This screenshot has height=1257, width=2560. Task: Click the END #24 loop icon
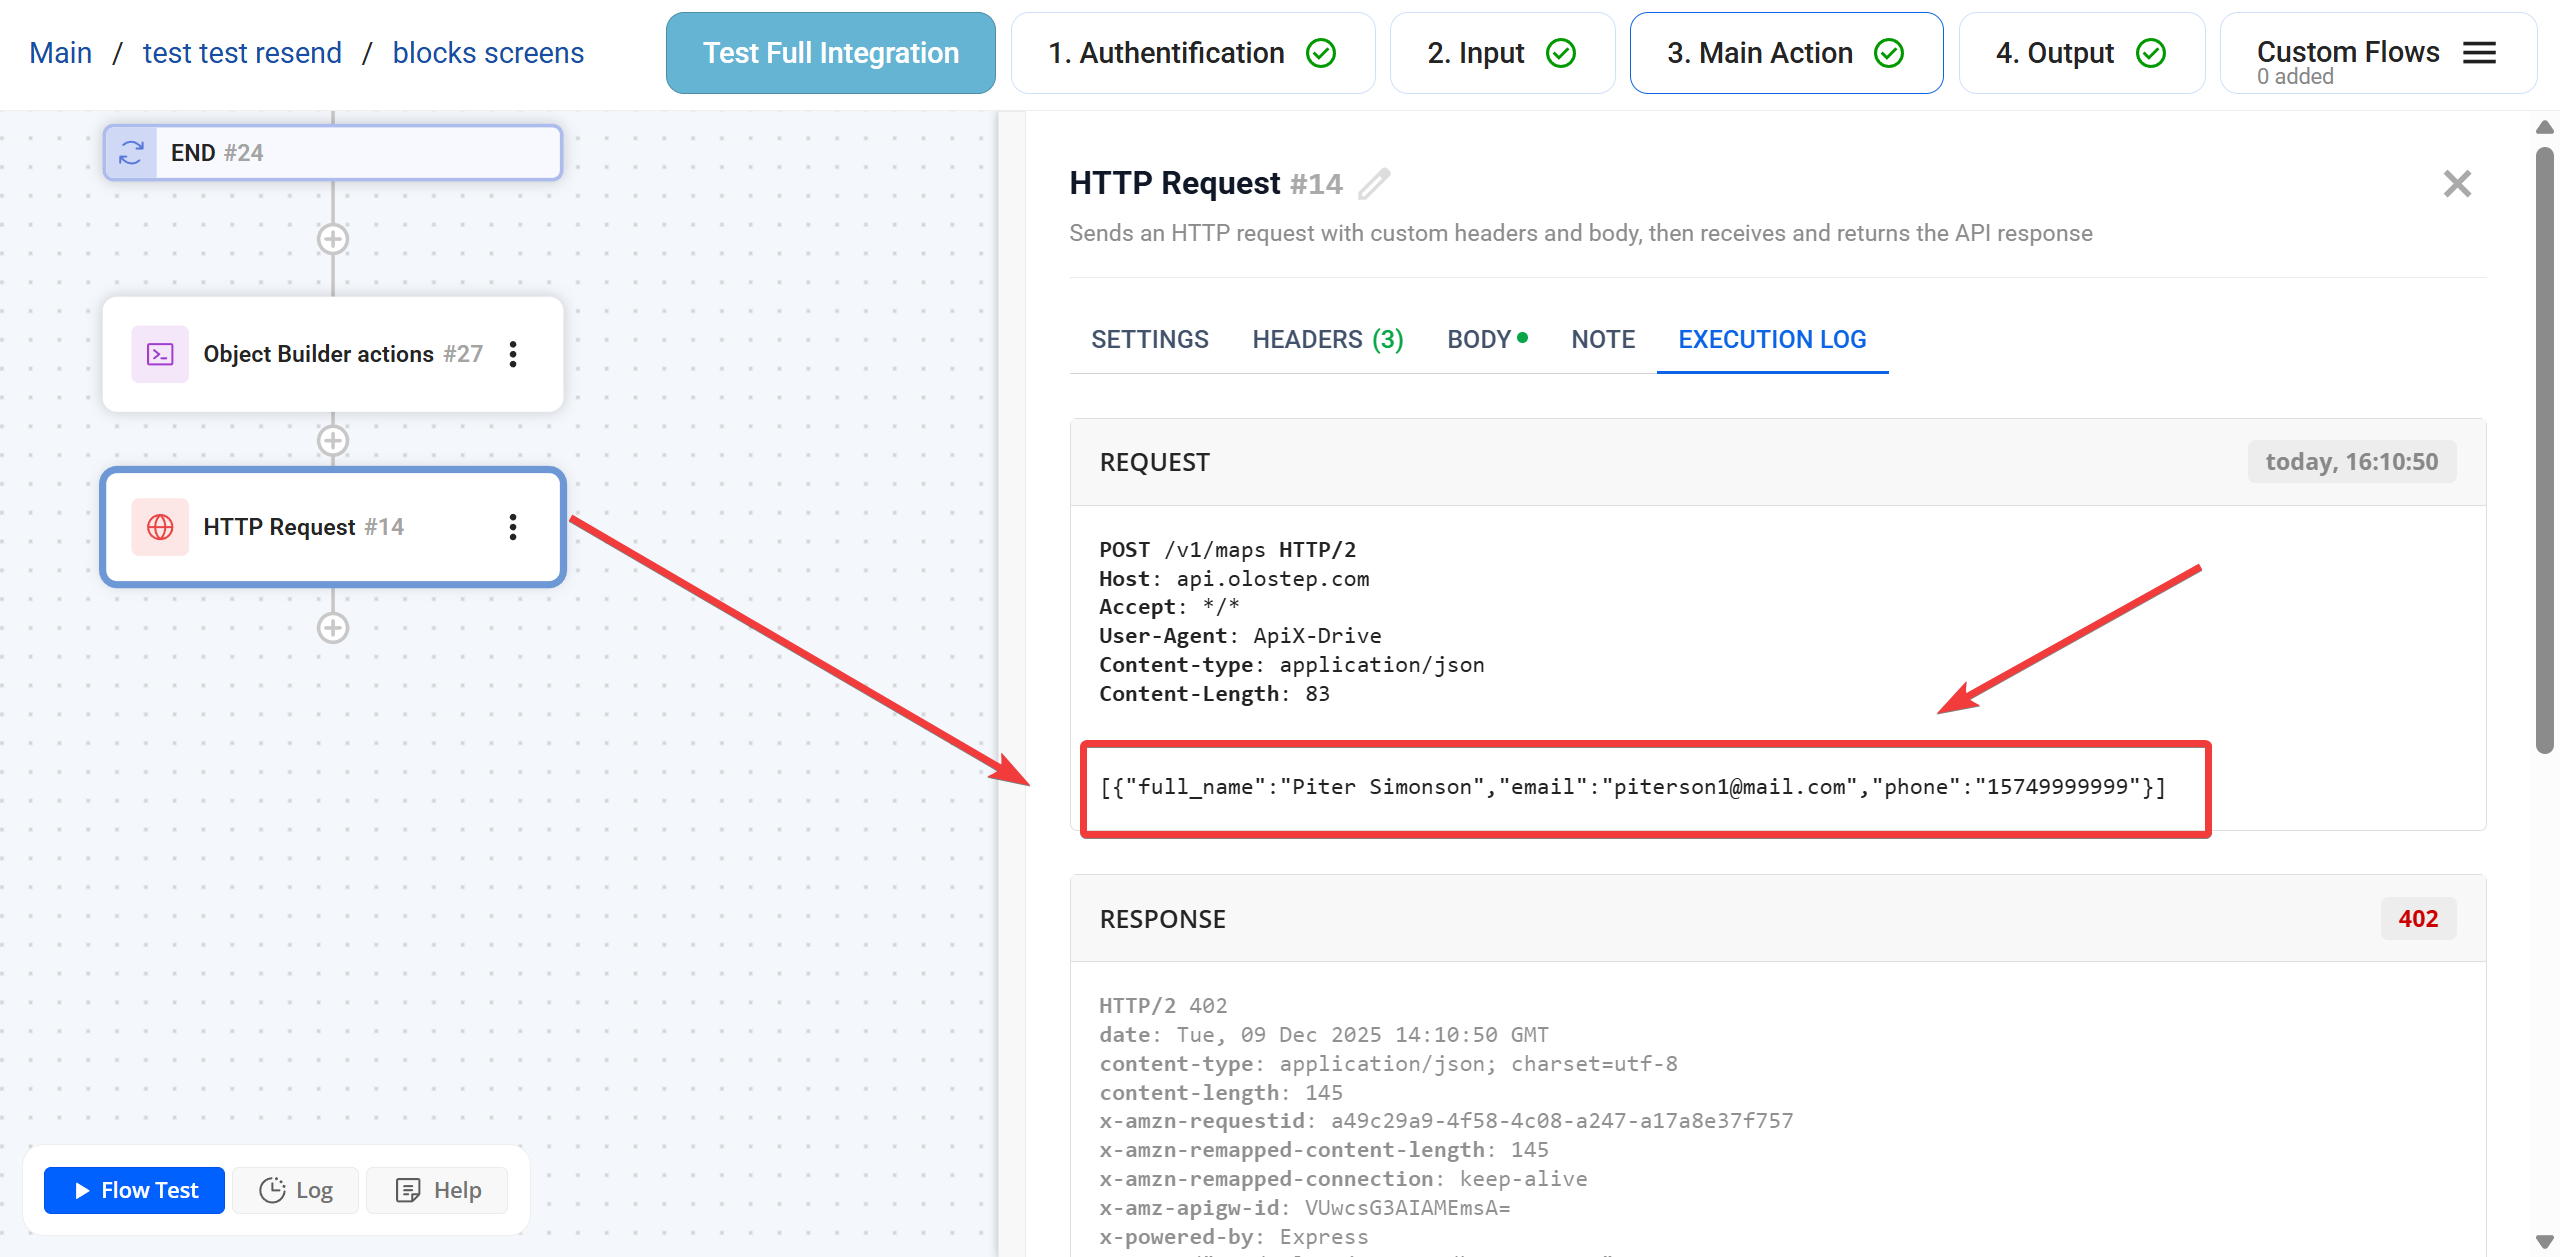pyautogui.click(x=131, y=153)
